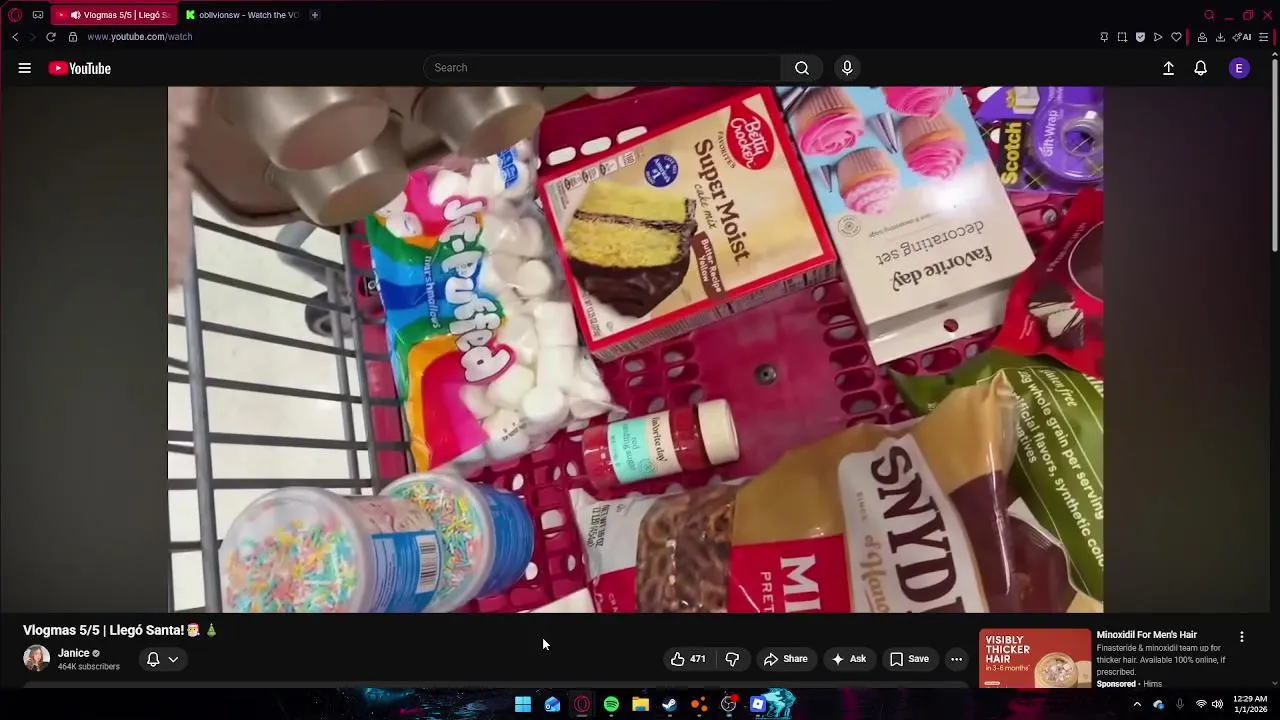Open the ad options three-dot menu
The width and height of the screenshot is (1280, 720).
(x=1242, y=637)
